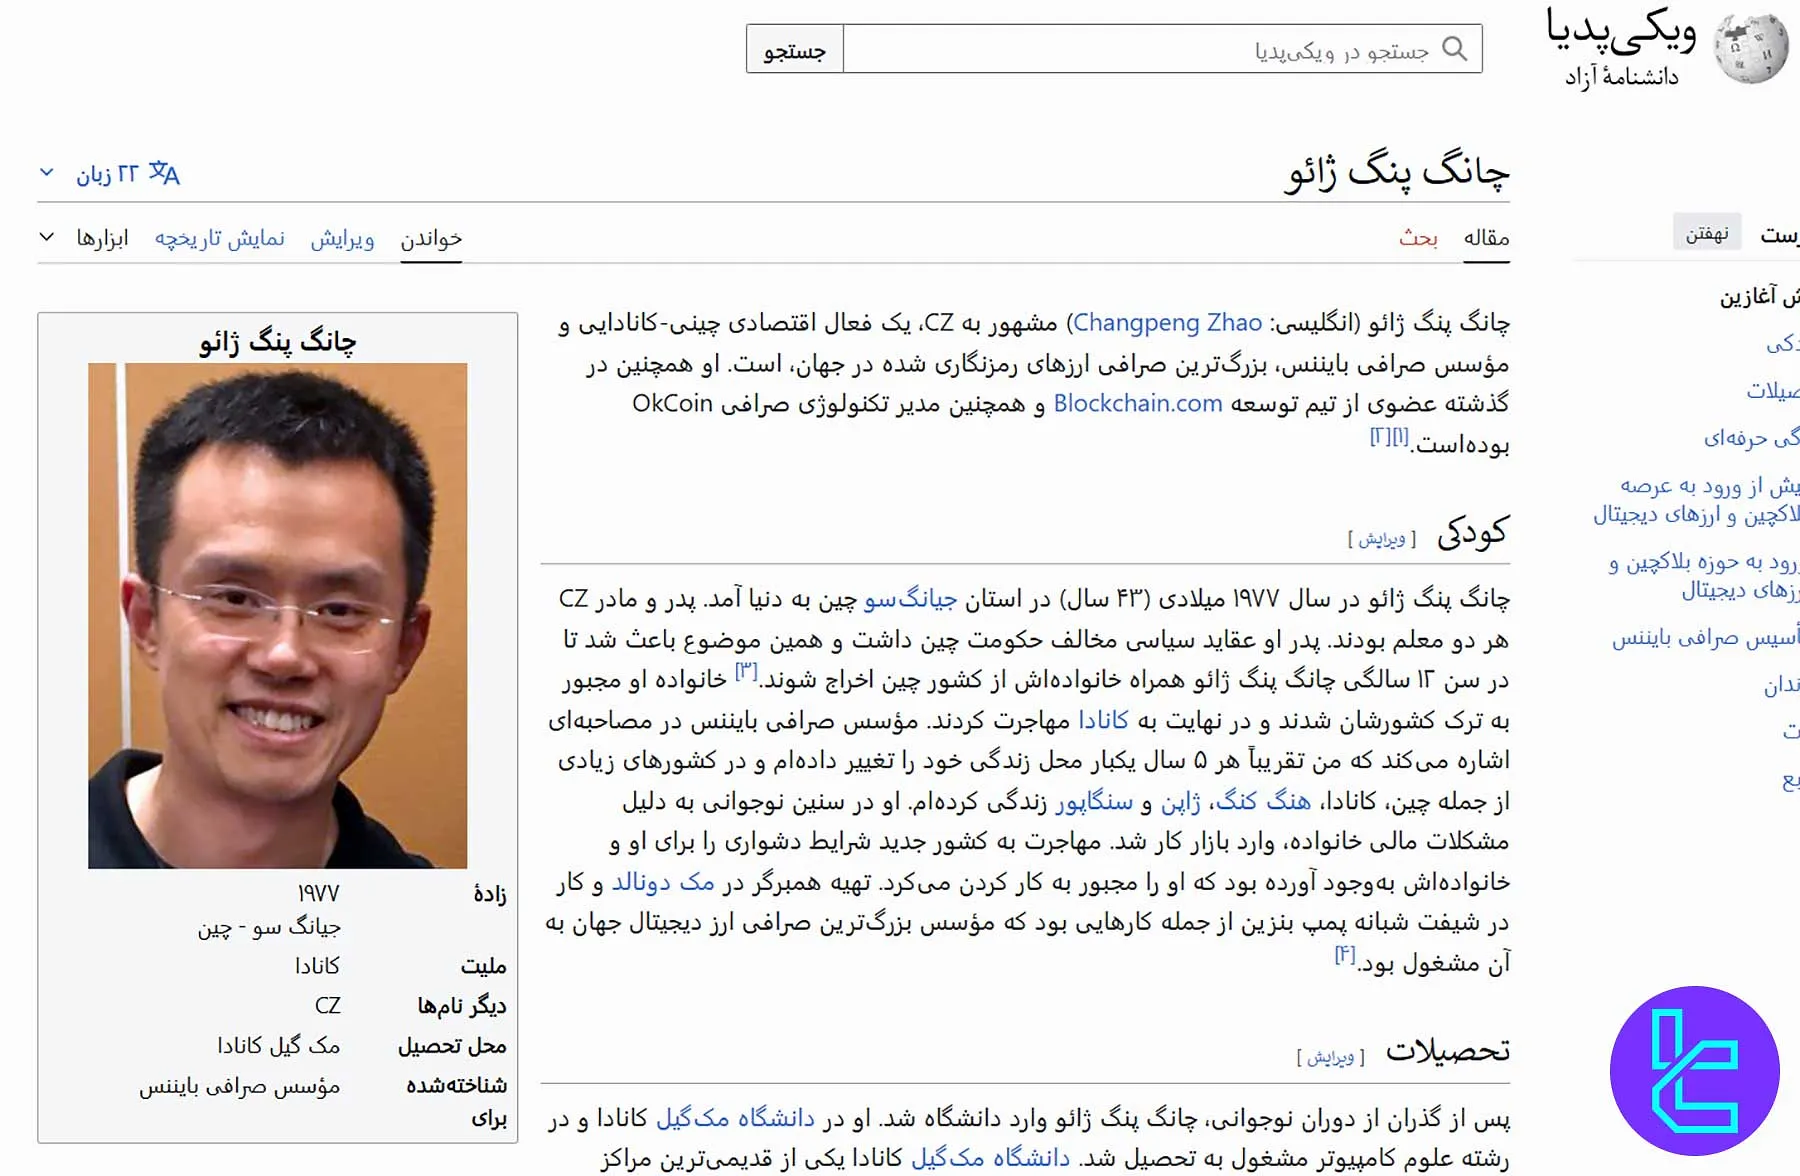Click the ویکی‌پدیا wordmark in header
Screen dimensions: 1800x1176
point(1621,32)
